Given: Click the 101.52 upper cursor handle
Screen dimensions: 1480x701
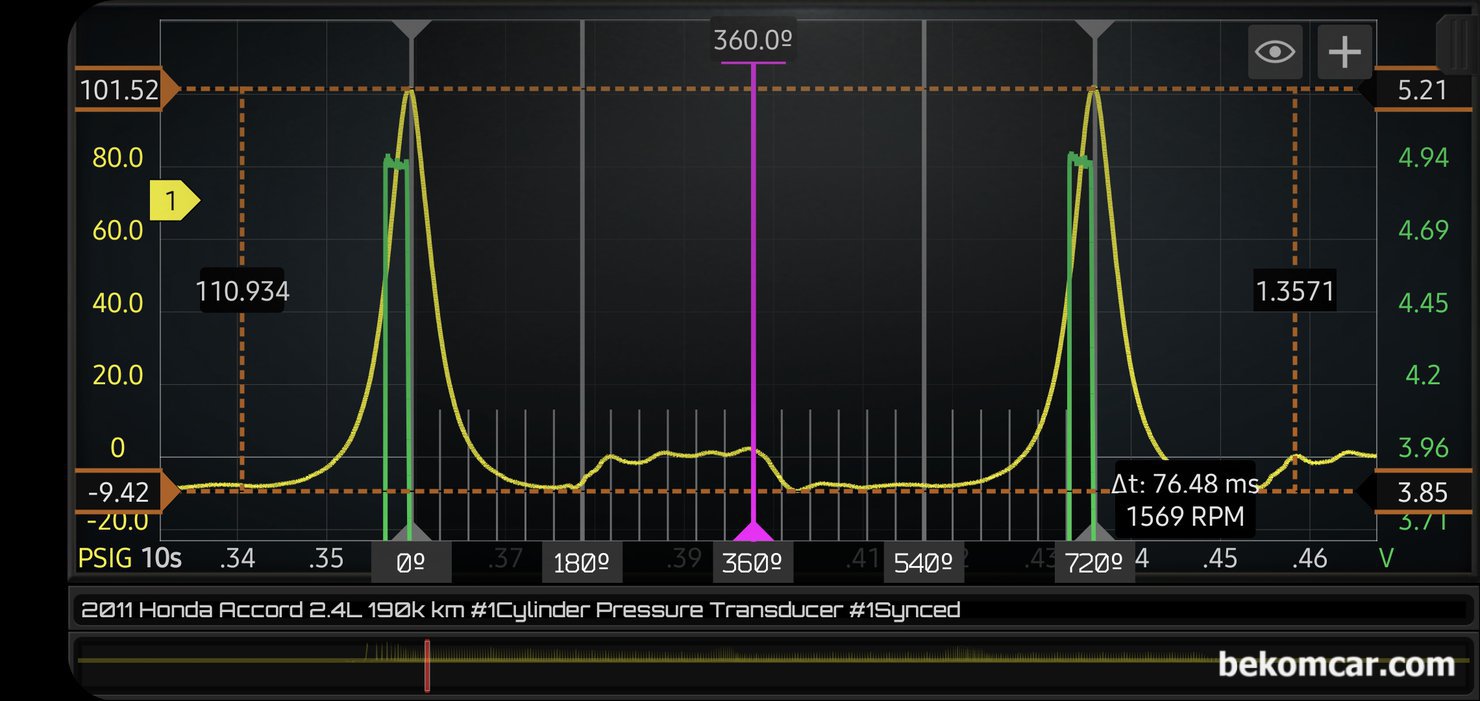Looking at the screenshot, I should 125,90.
